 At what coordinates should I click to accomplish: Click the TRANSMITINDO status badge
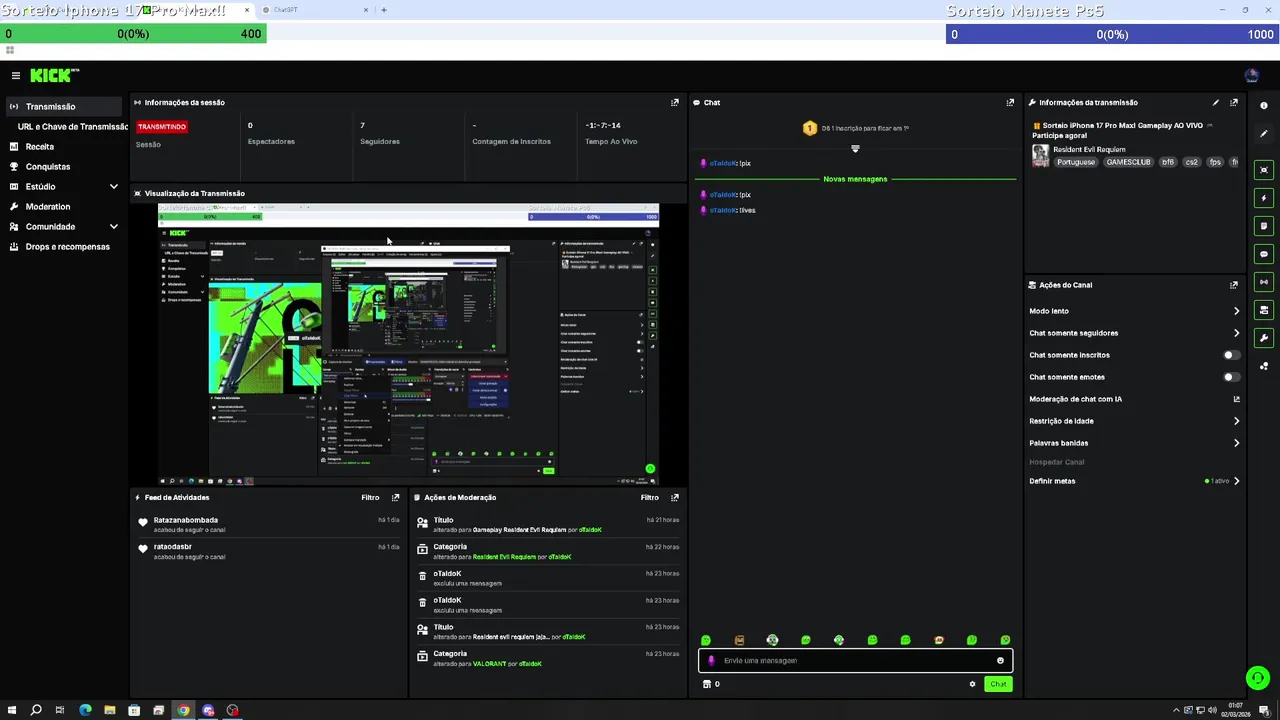pyautogui.click(x=162, y=127)
